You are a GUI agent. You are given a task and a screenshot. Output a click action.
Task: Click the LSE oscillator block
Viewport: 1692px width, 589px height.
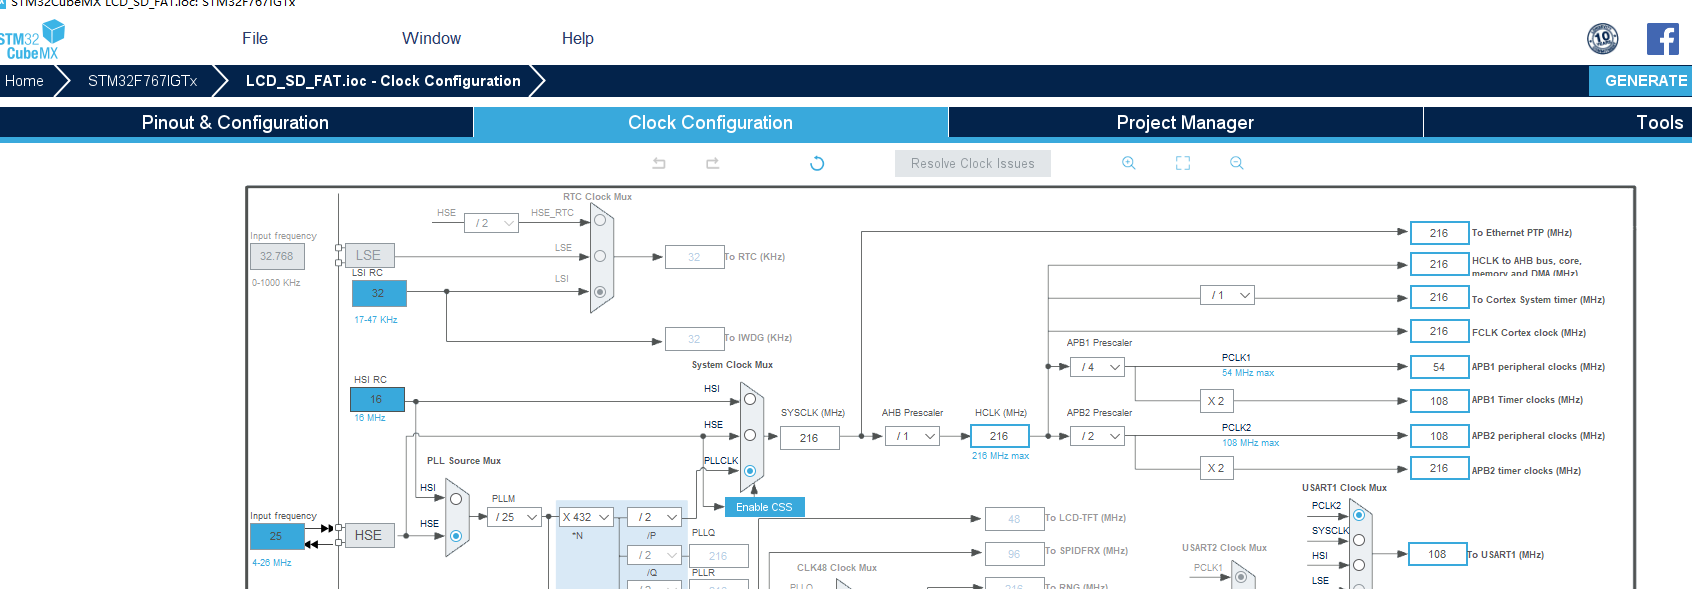pyautogui.click(x=368, y=255)
